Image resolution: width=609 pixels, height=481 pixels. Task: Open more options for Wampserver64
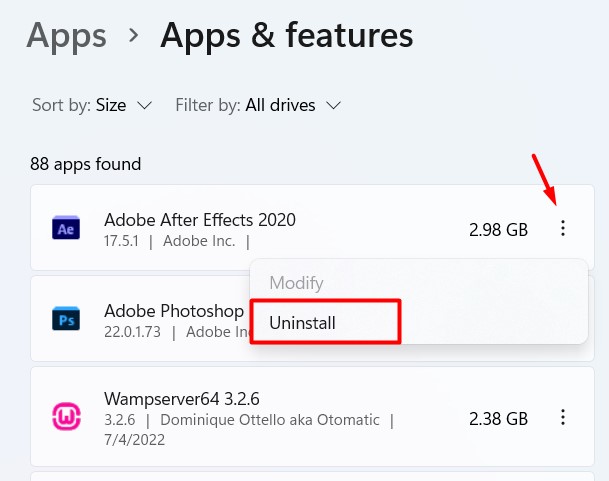click(563, 417)
